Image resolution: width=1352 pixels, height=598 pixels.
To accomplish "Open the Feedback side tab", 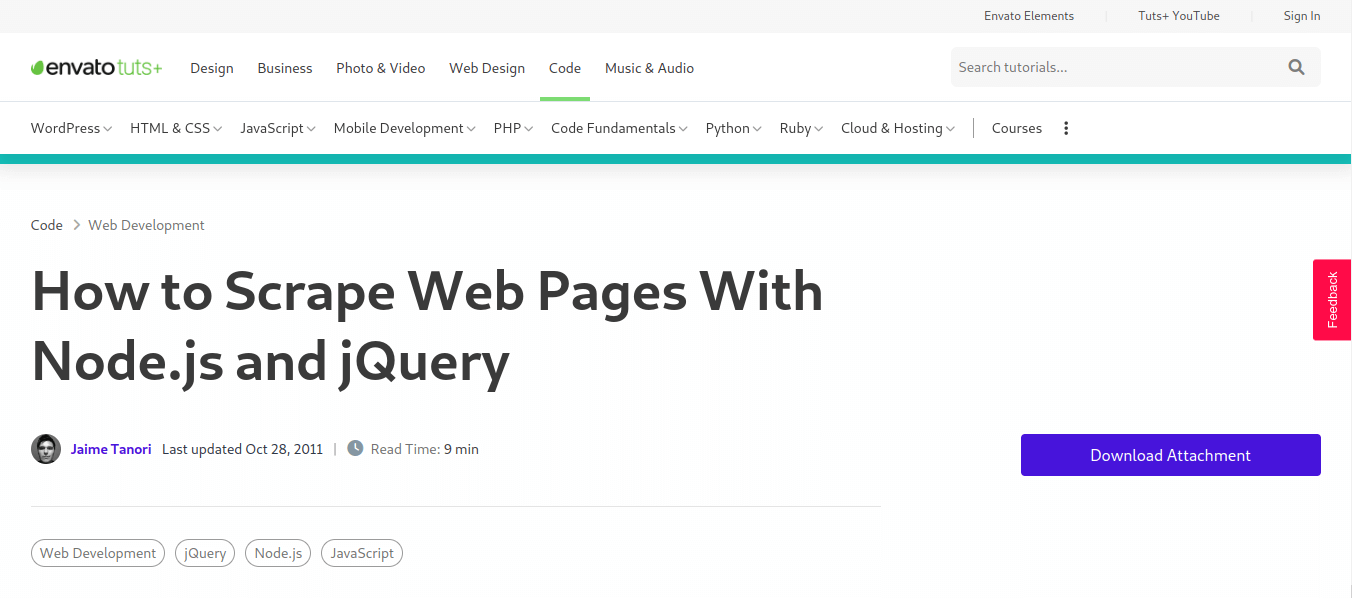I will (x=1332, y=299).
